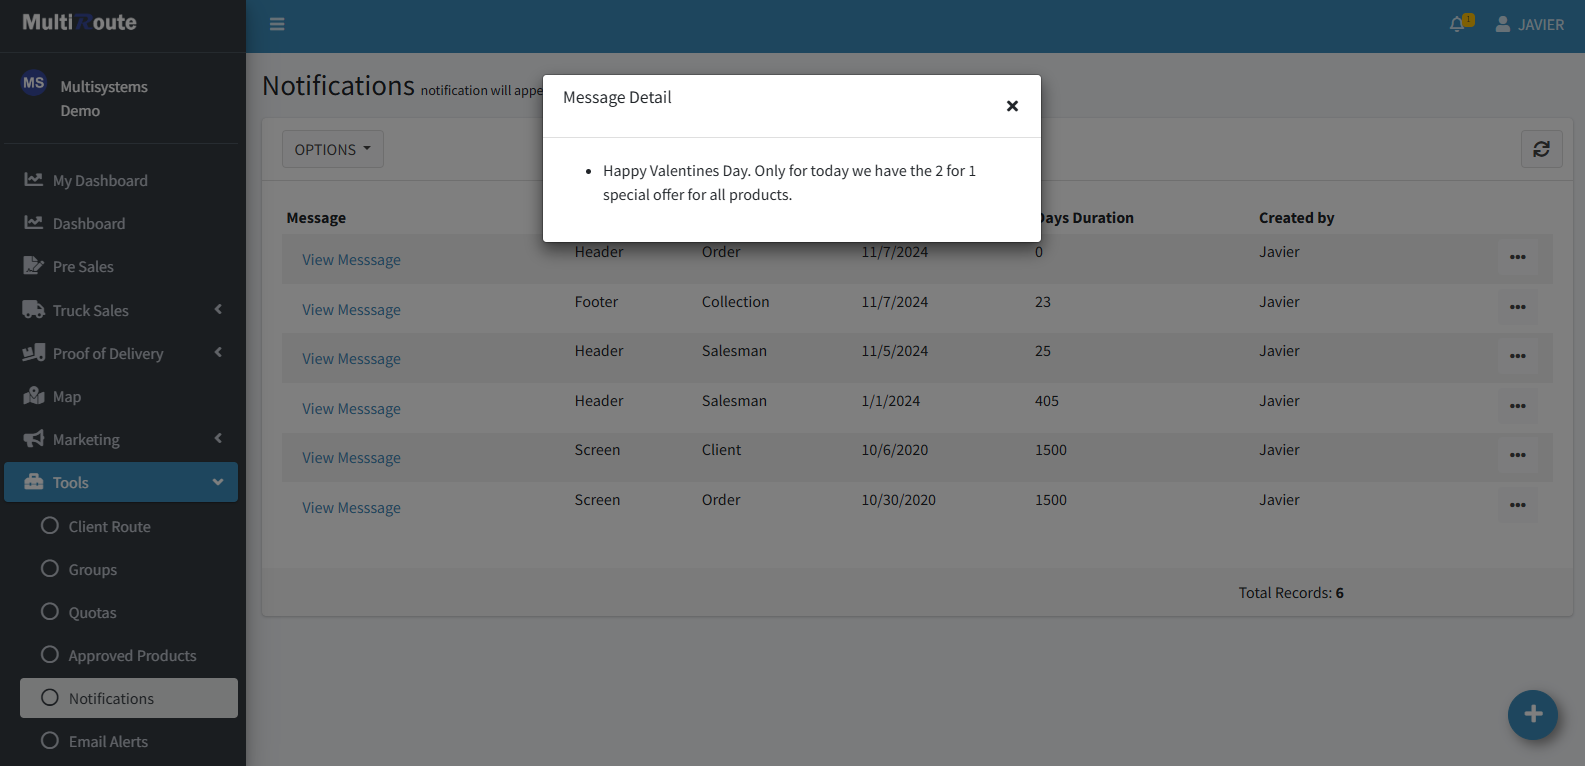Click the Map marker icon
1585x766 pixels.
click(x=34, y=396)
